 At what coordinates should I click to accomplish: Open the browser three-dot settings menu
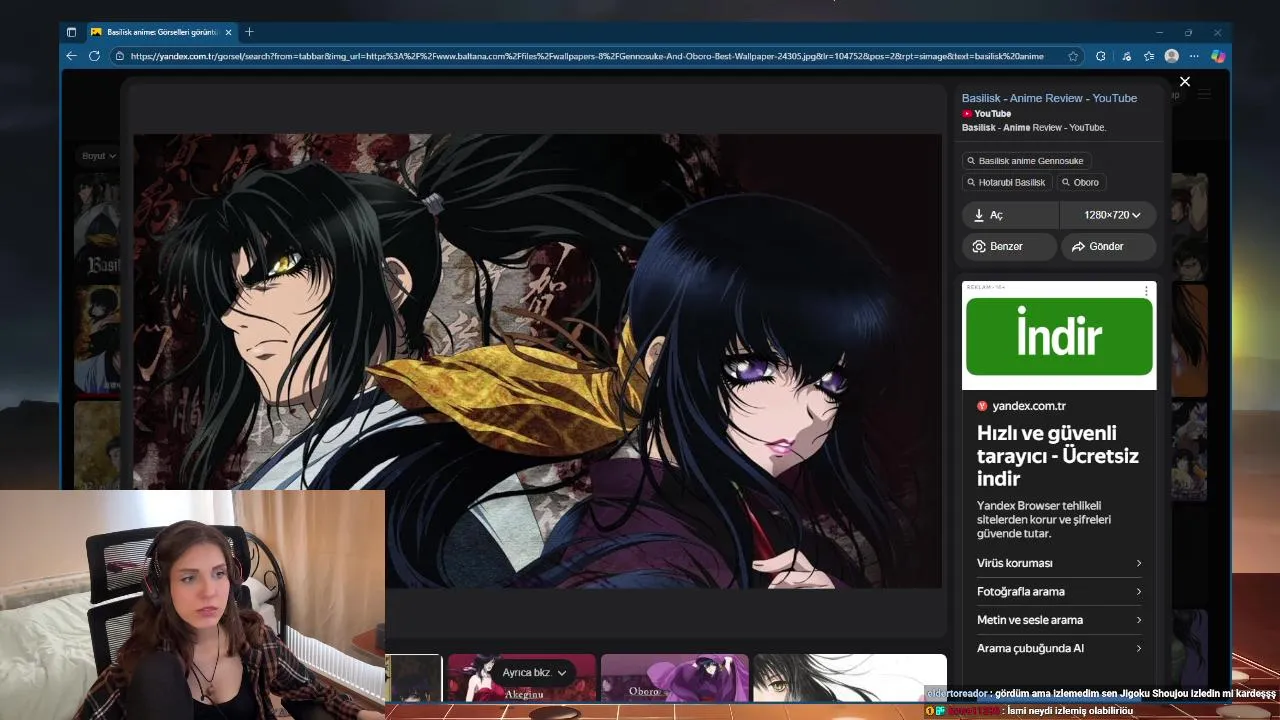pyautogui.click(x=1194, y=56)
